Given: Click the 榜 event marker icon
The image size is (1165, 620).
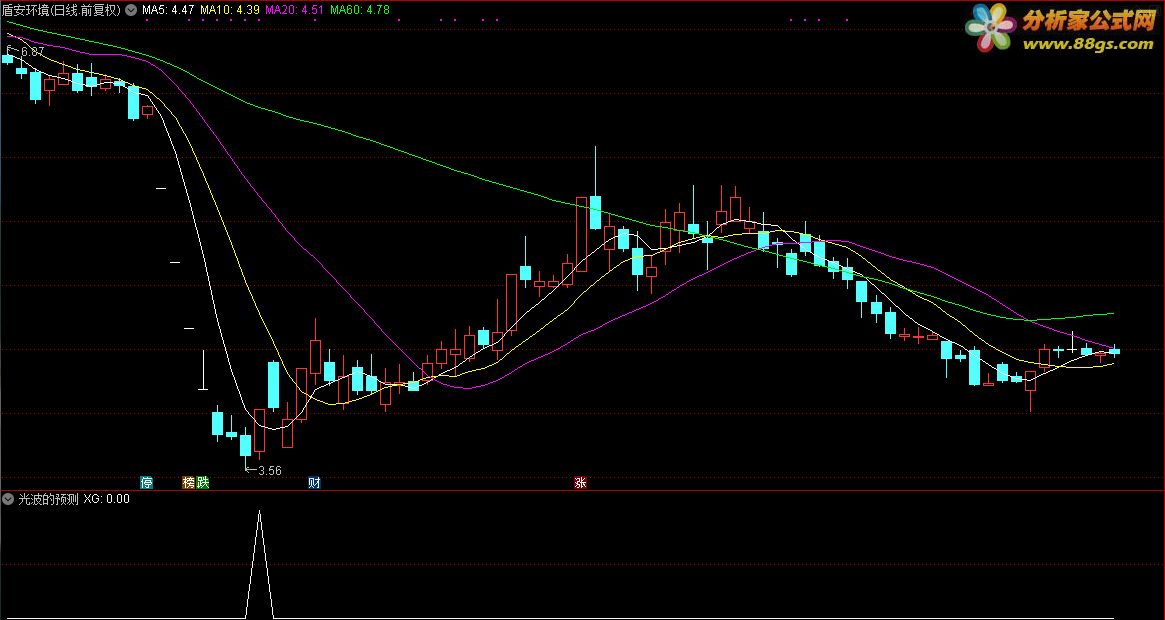Looking at the screenshot, I should tap(189, 482).
